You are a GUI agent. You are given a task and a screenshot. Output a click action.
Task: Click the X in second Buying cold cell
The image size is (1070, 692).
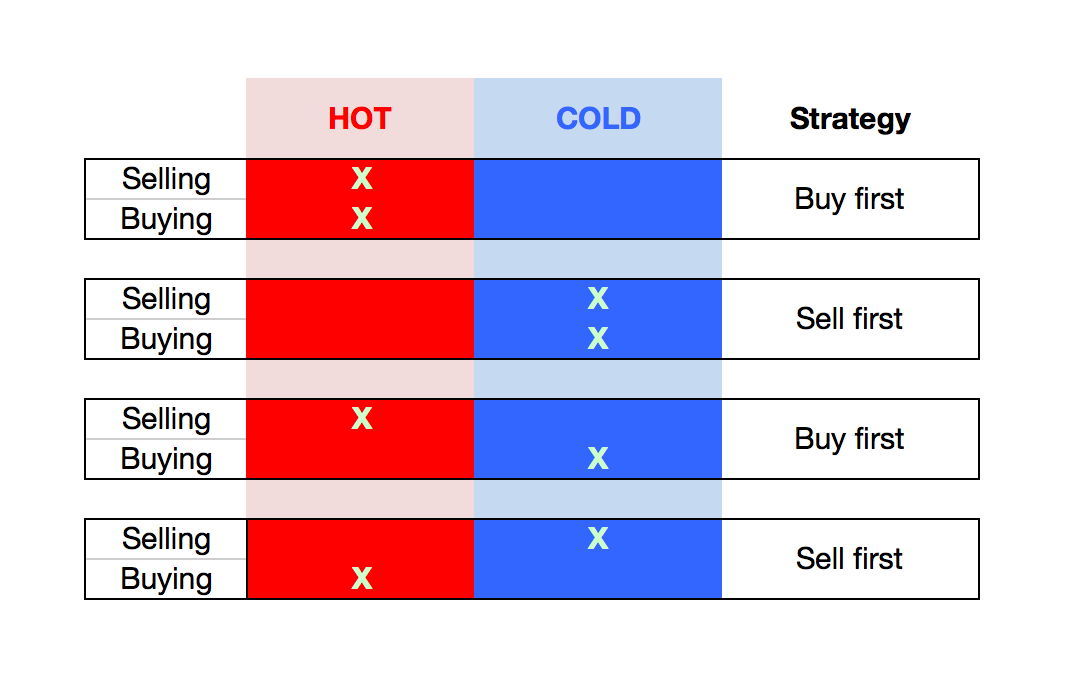[x=598, y=338]
